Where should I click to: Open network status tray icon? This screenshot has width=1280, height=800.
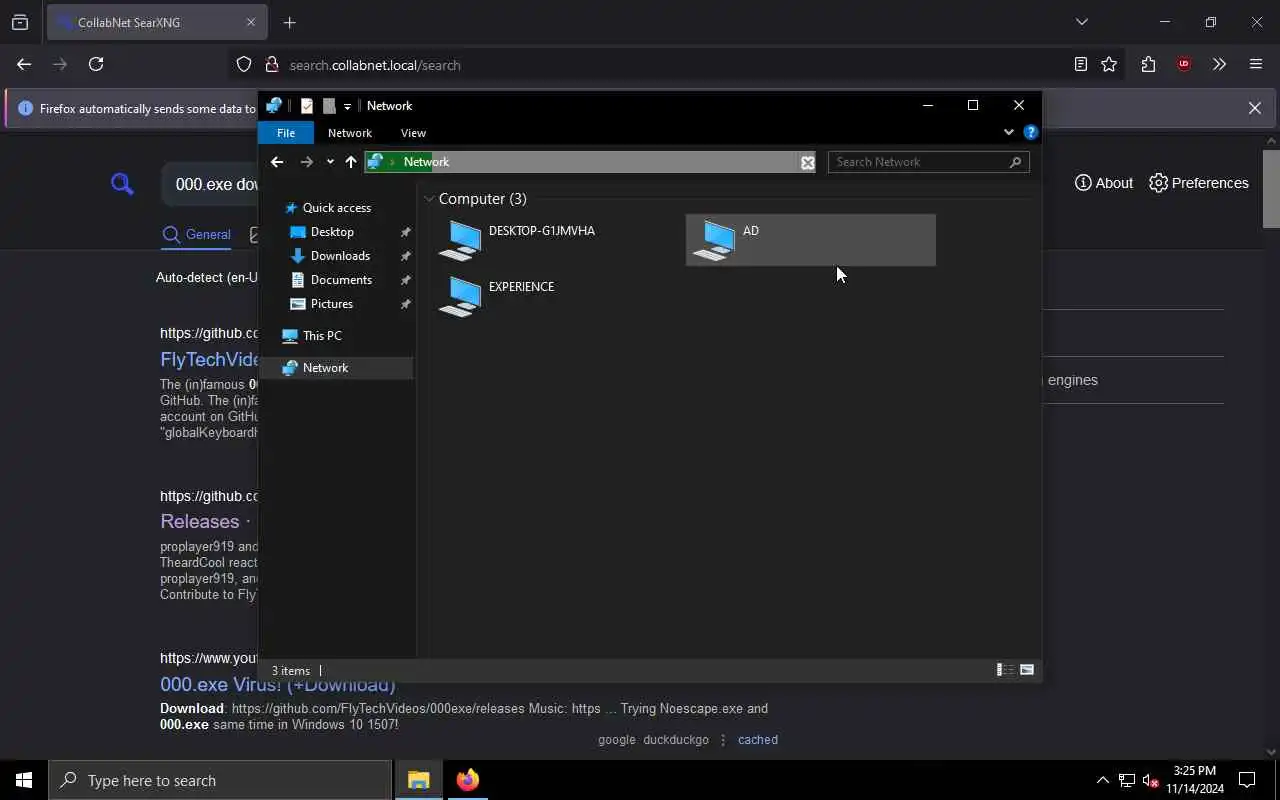[1127, 780]
